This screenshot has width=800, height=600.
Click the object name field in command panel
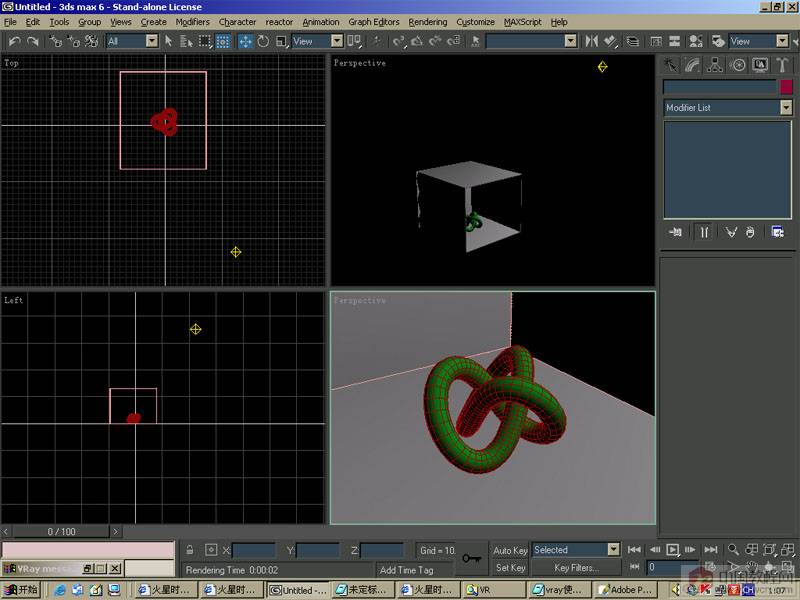tap(720, 87)
